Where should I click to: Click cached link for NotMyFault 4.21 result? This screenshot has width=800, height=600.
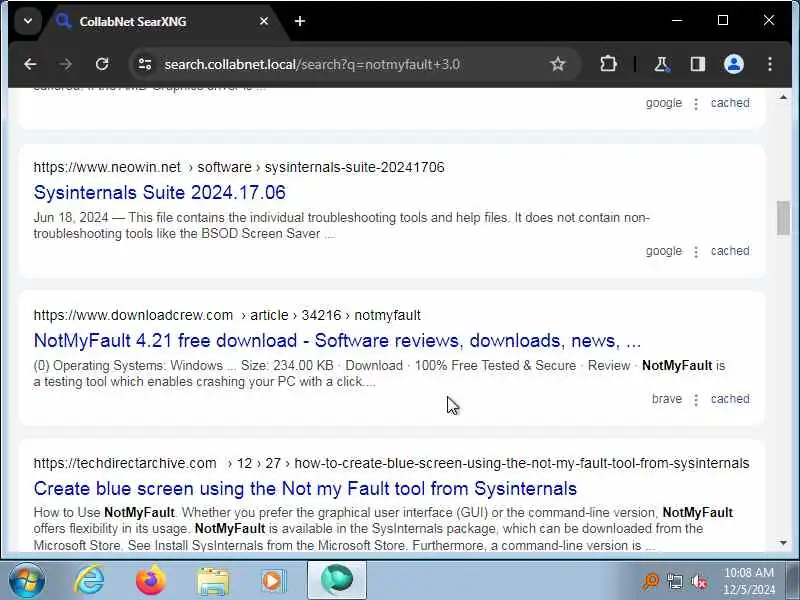pyautogui.click(x=730, y=398)
